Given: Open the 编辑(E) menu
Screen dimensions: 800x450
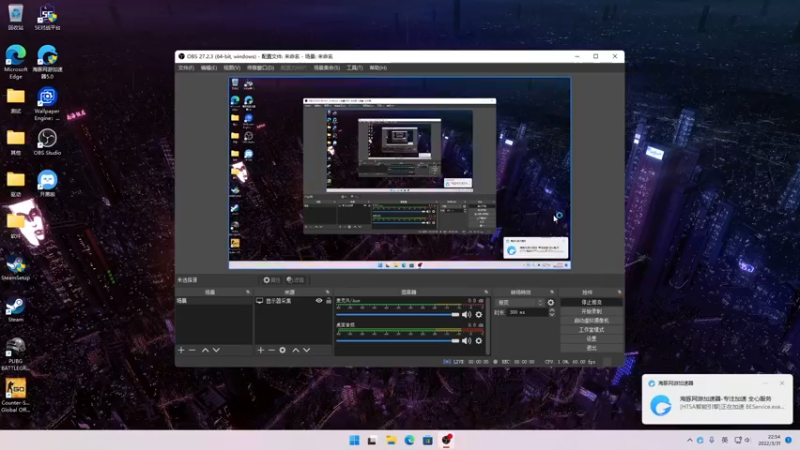Looking at the screenshot, I should click(209, 68).
